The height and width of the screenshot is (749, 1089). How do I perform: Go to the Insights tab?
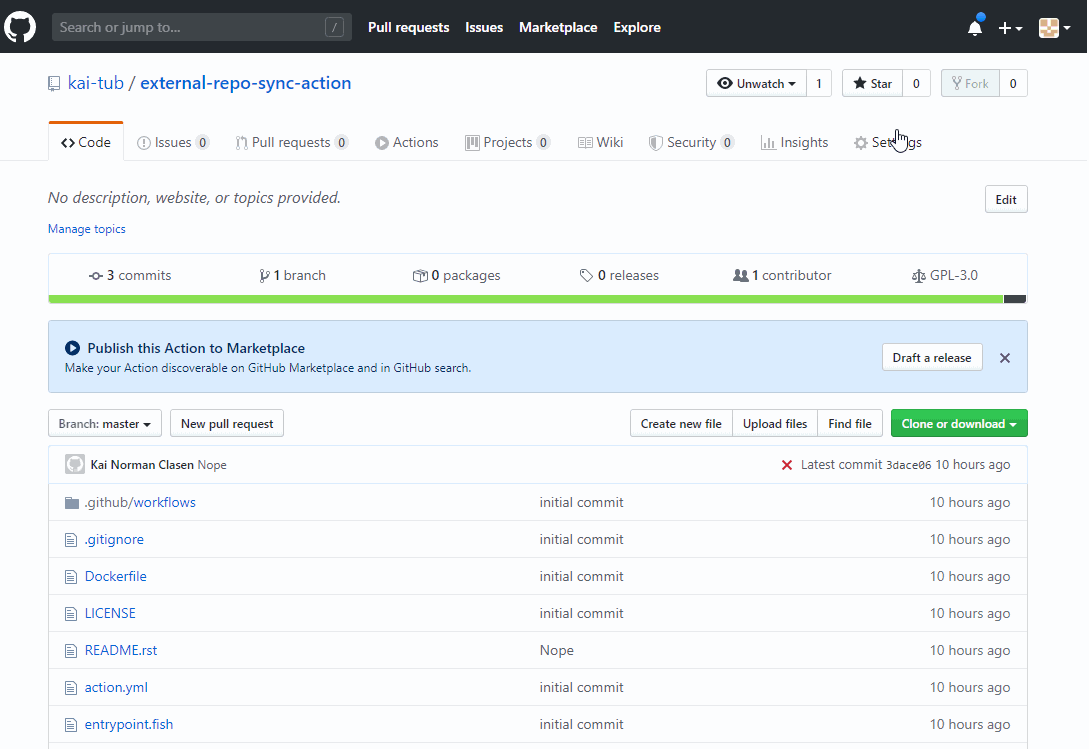[795, 143]
